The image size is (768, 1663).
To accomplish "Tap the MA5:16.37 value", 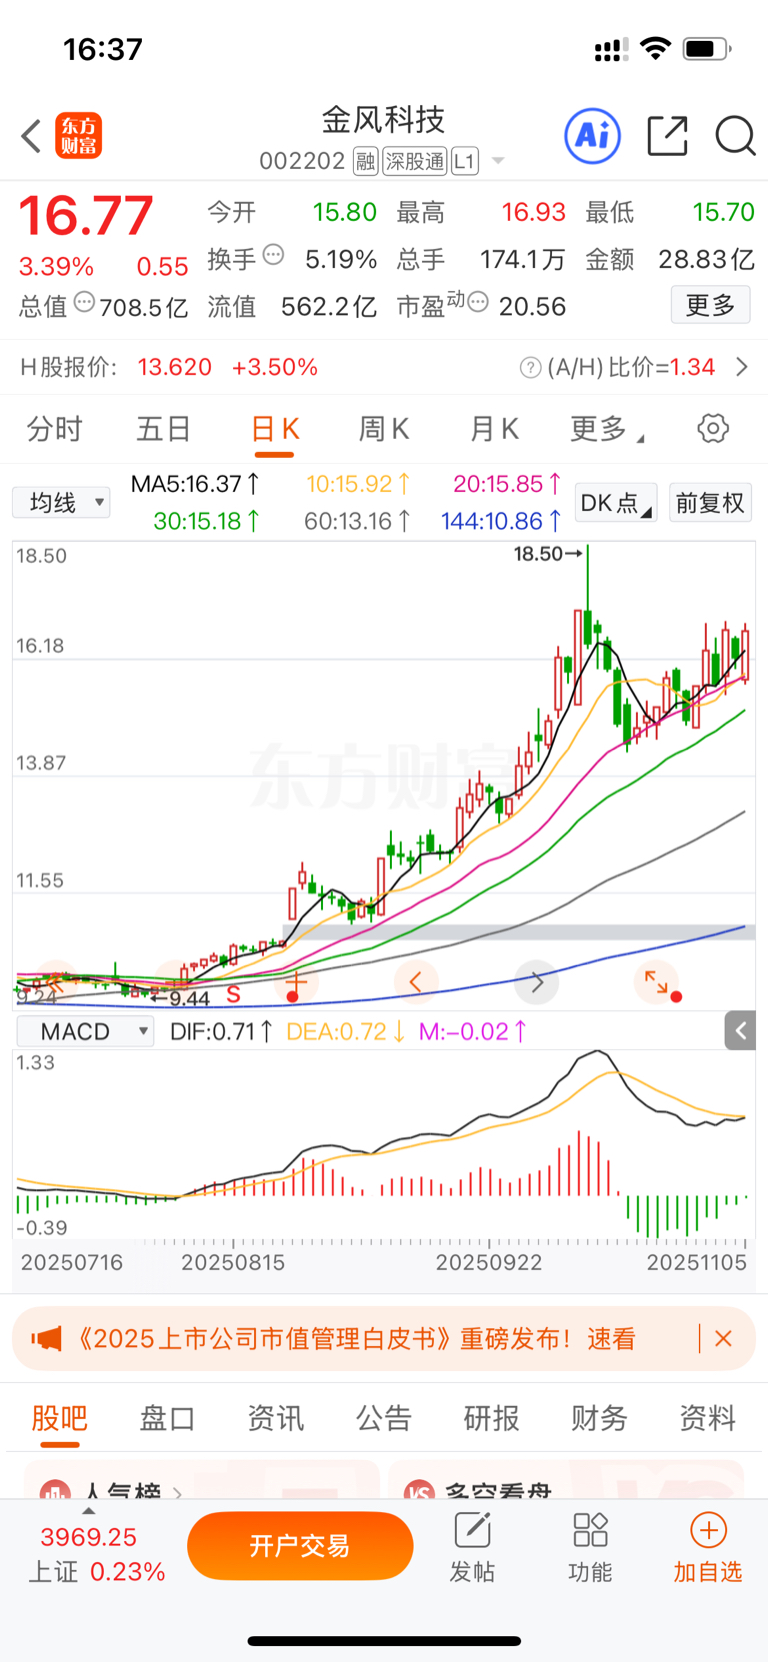I will [196, 484].
